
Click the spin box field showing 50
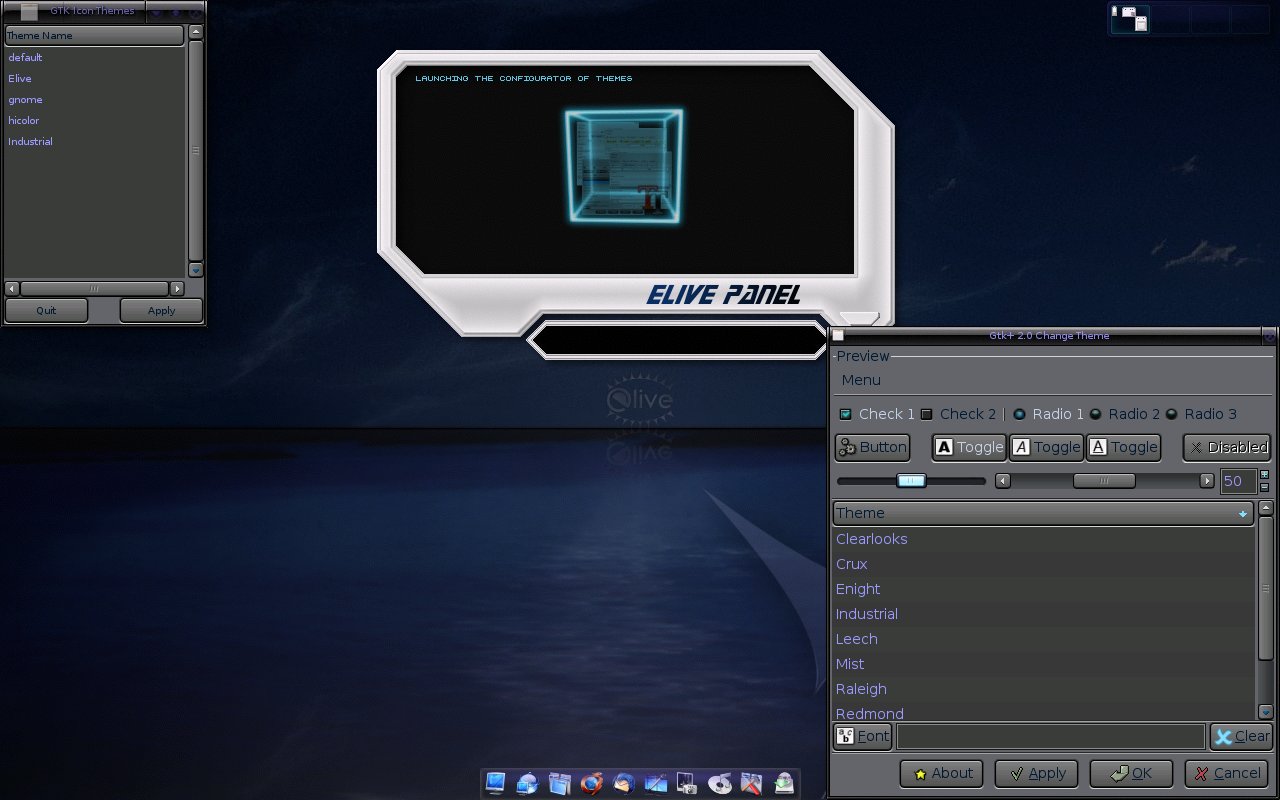(x=1238, y=481)
